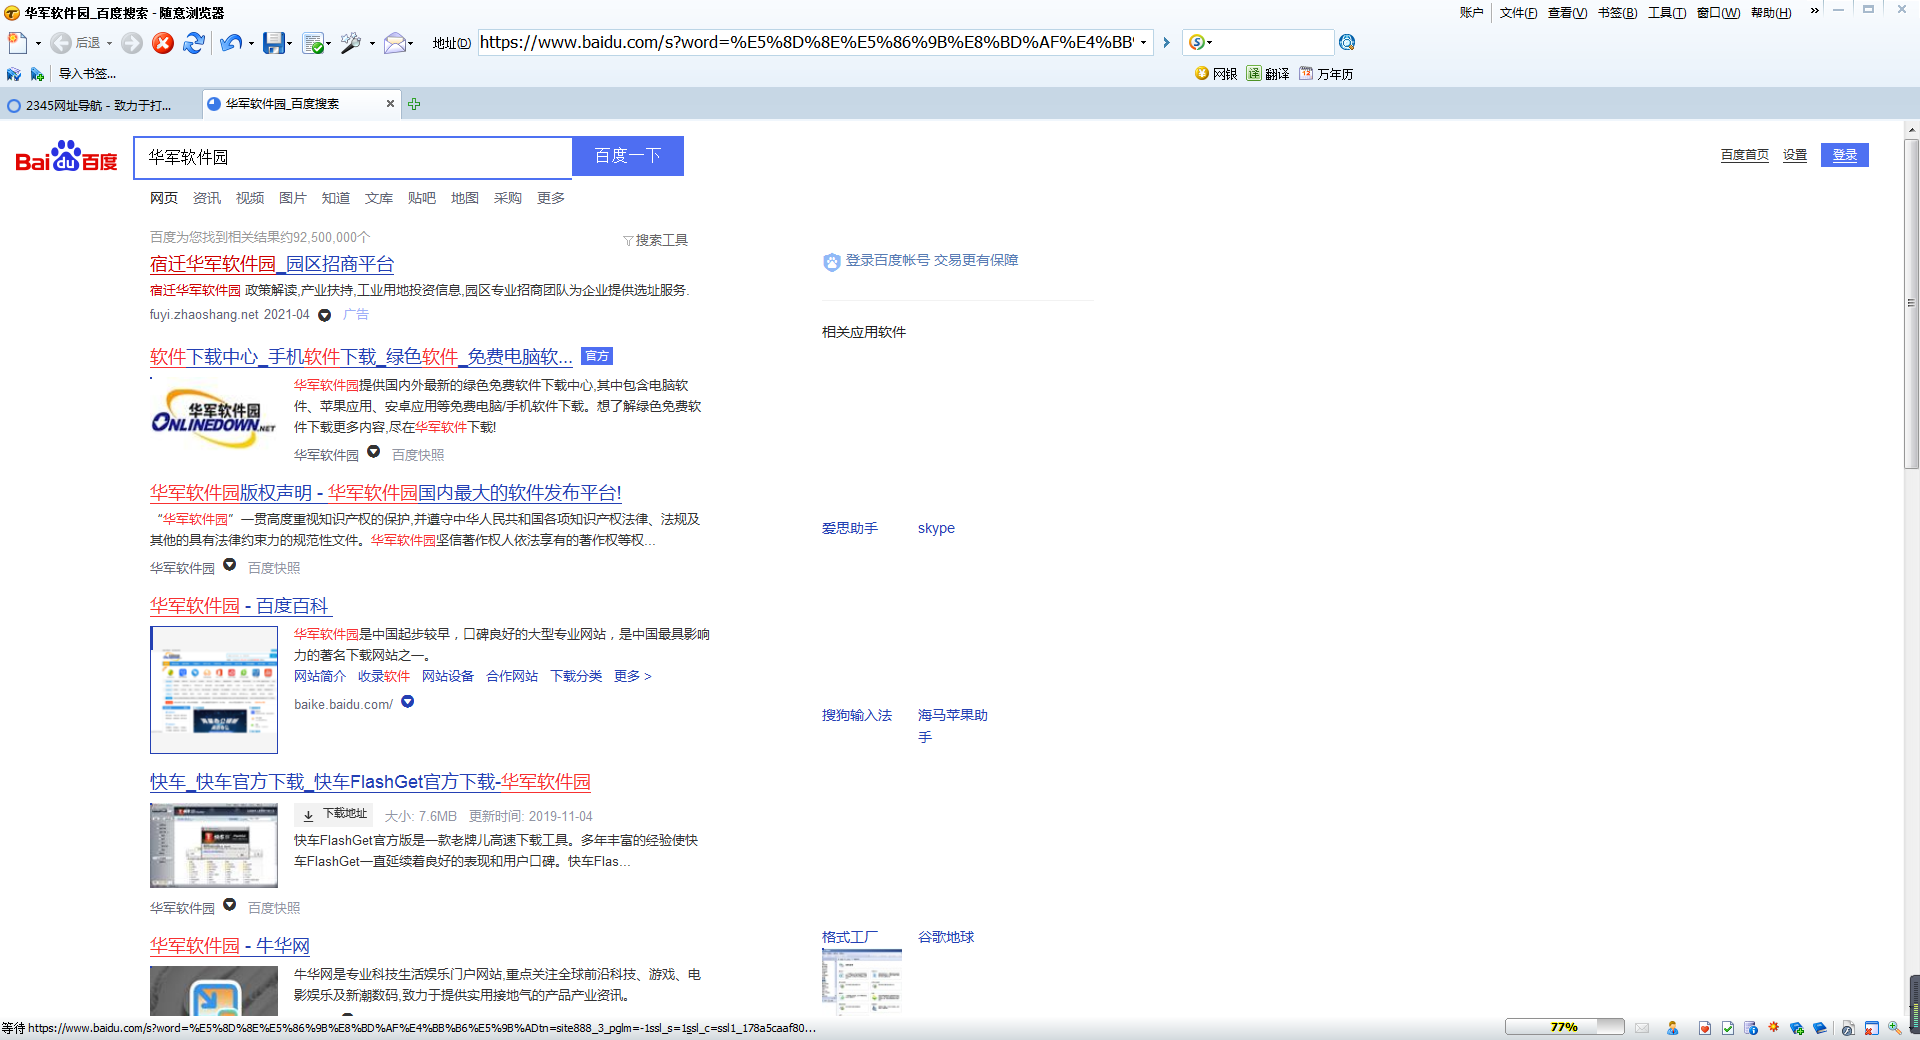Viewport: 1920px width, 1040px height.
Task: Expand the save dropdown arrow
Action: pyautogui.click(x=290, y=44)
